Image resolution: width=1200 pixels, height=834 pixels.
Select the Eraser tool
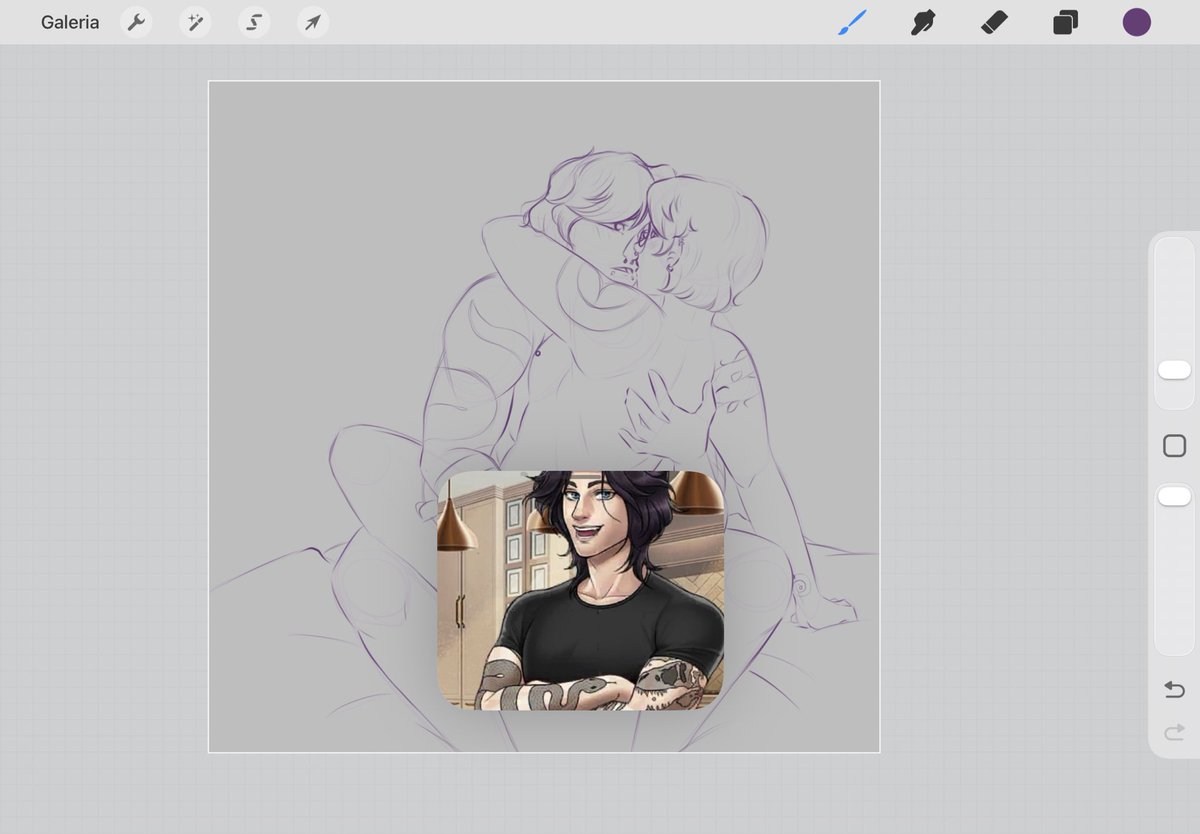pyautogui.click(x=994, y=22)
